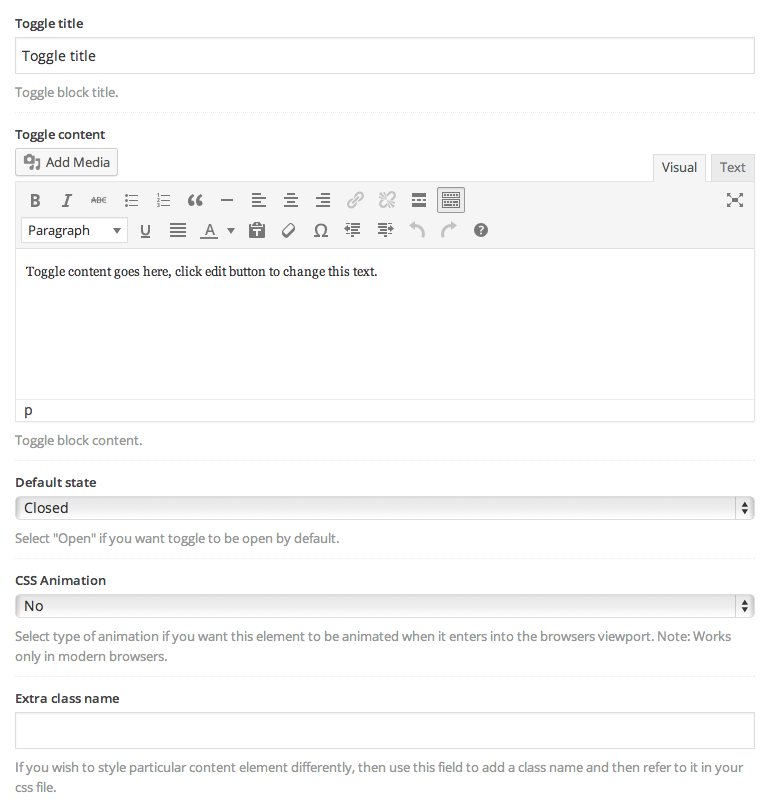The image size is (769, 810).
Task: Insert a hyperlink with the link icon
Action: pos(355,200)
